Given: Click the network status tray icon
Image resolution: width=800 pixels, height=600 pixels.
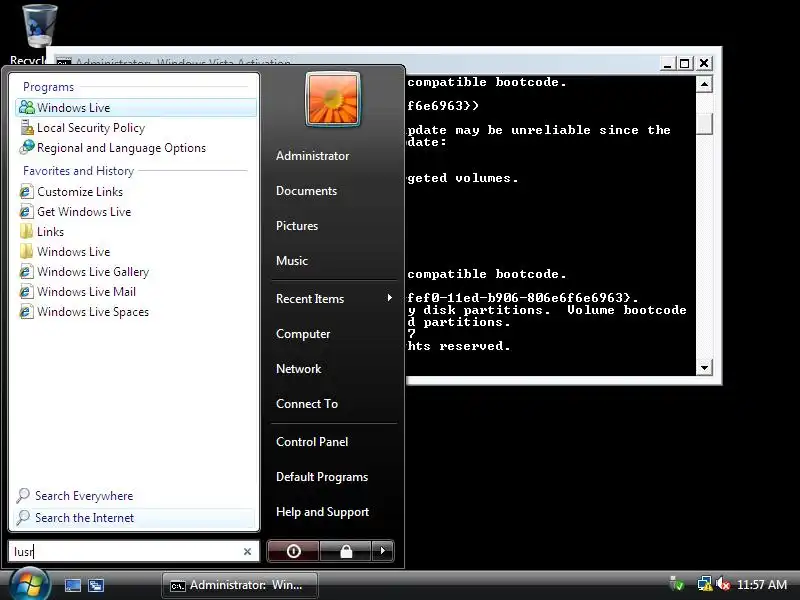Looking at the screenshot, I should (x=704, y=584).
